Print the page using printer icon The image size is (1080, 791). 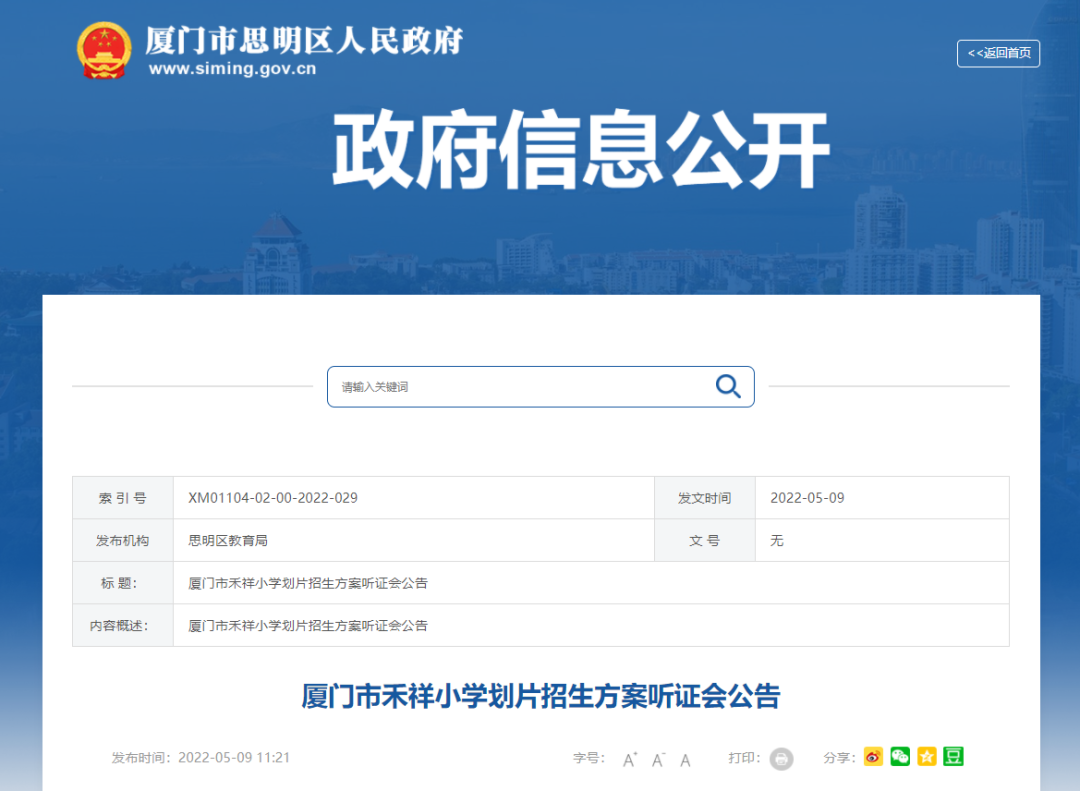click(781, 759)
